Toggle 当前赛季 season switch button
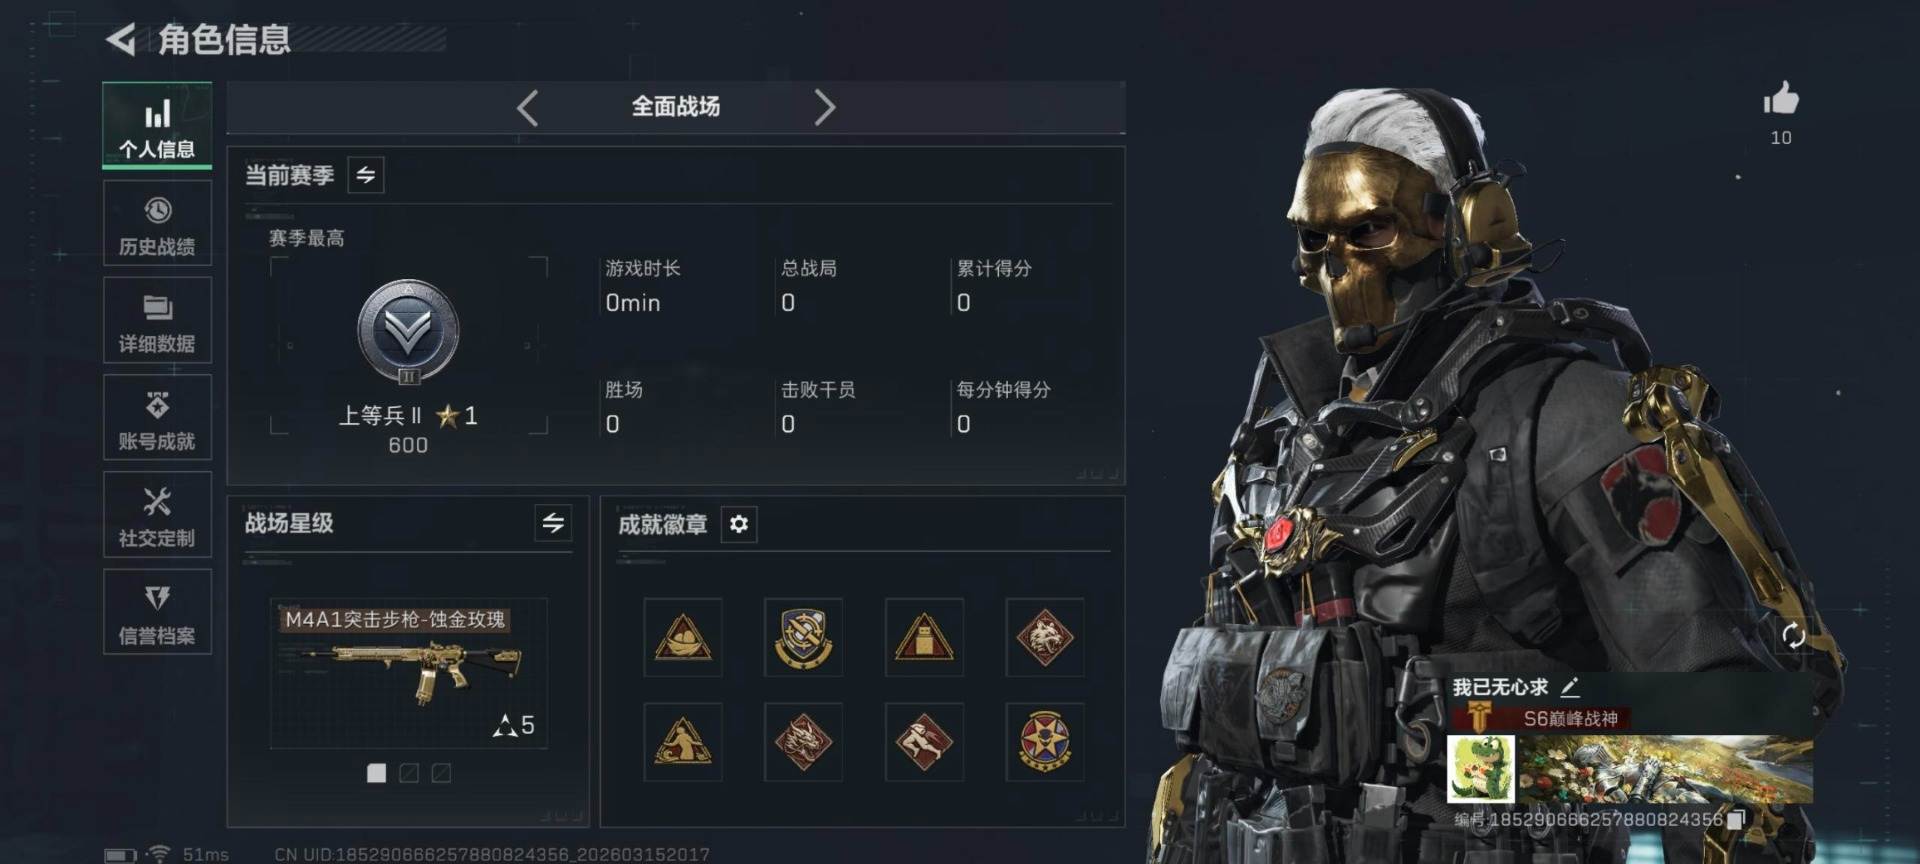Image resolution: width=1920 pixels, height=864 pixels. pos(366,175)
